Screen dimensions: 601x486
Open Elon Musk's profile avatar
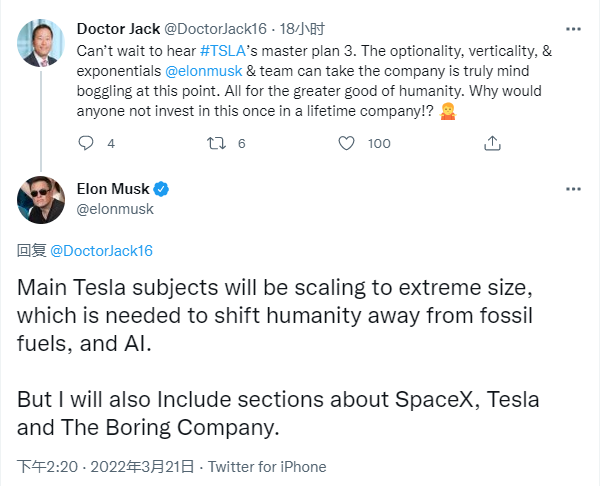click(40, 198)
